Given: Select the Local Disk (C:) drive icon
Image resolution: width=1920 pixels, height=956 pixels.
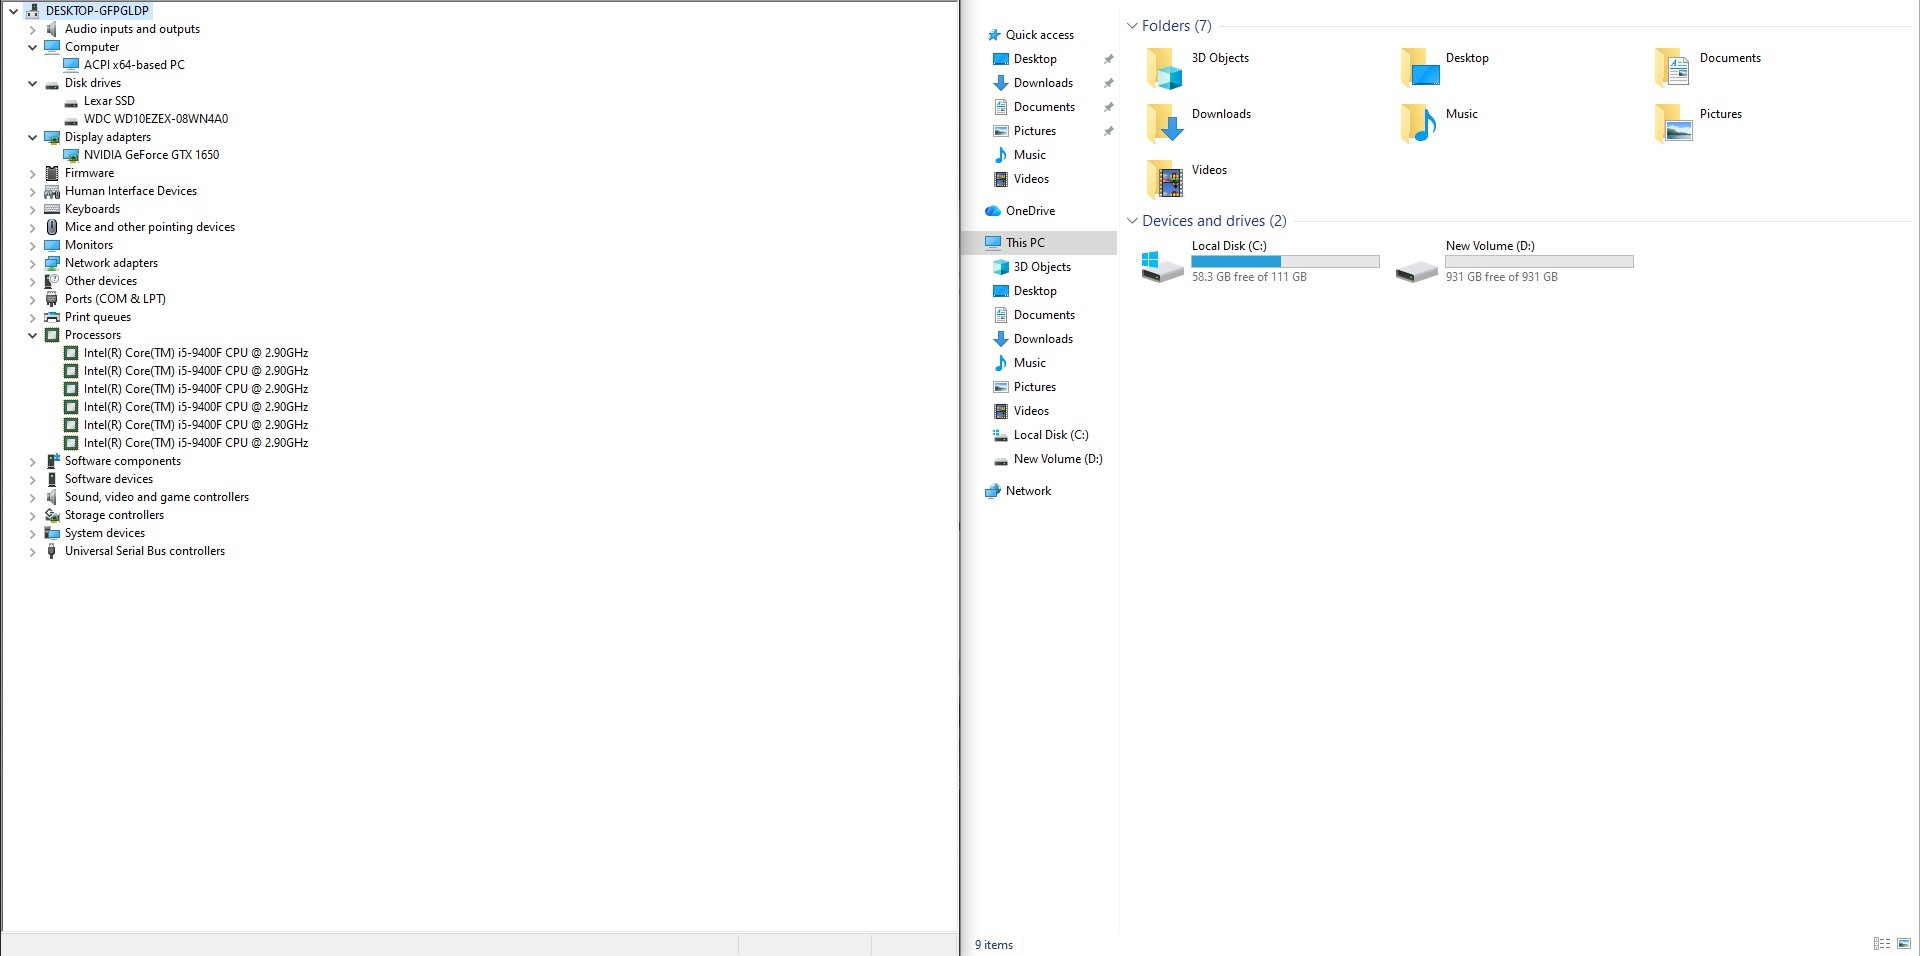Looking at the screenshot, I should (1162, 266).
